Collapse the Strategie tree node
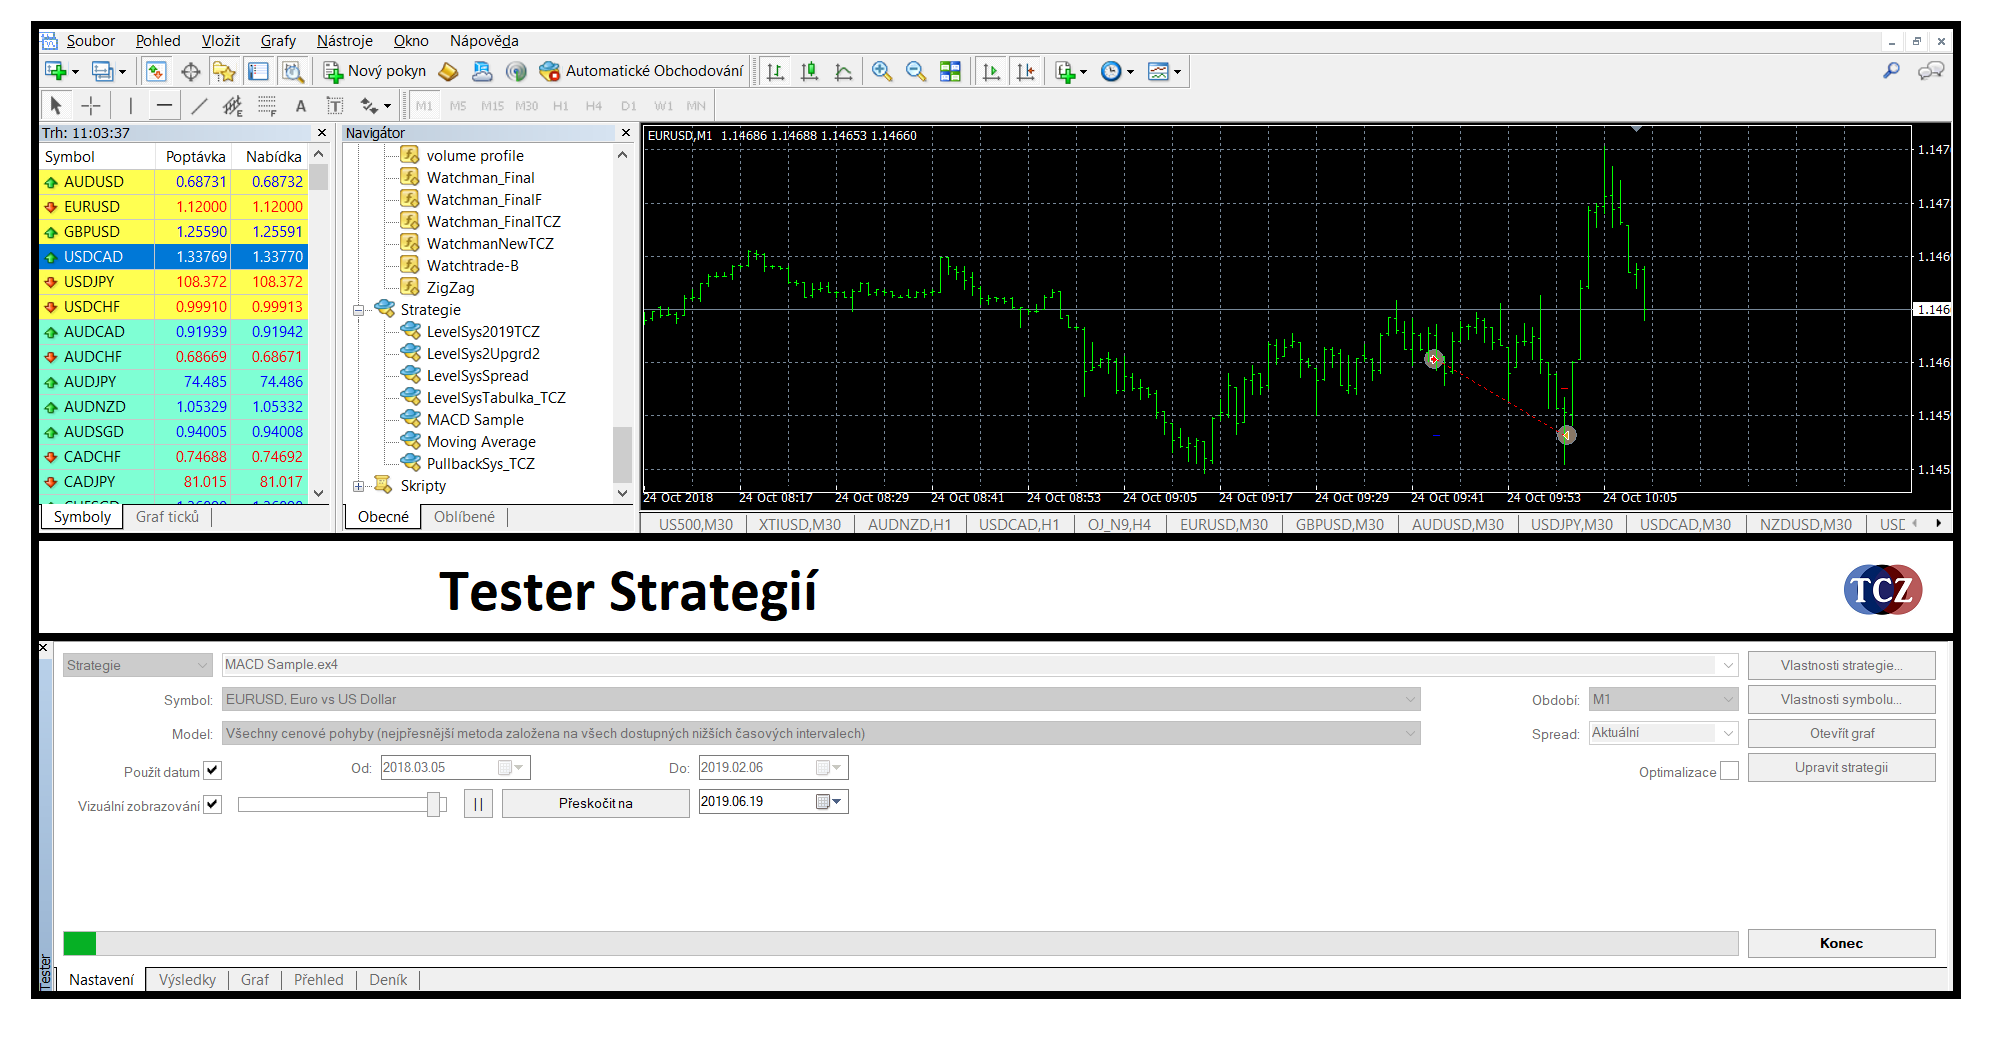The width and height of the screenshot is (1996, 1044). 359,310
